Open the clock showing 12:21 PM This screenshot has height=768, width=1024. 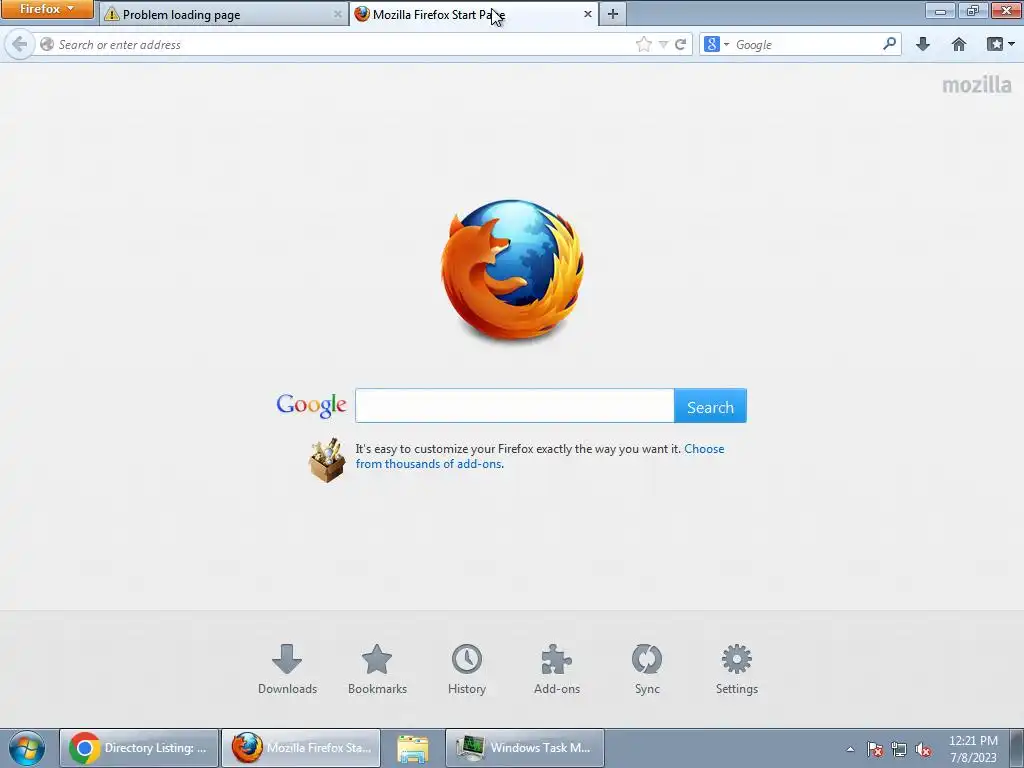(x=973, y=748)
